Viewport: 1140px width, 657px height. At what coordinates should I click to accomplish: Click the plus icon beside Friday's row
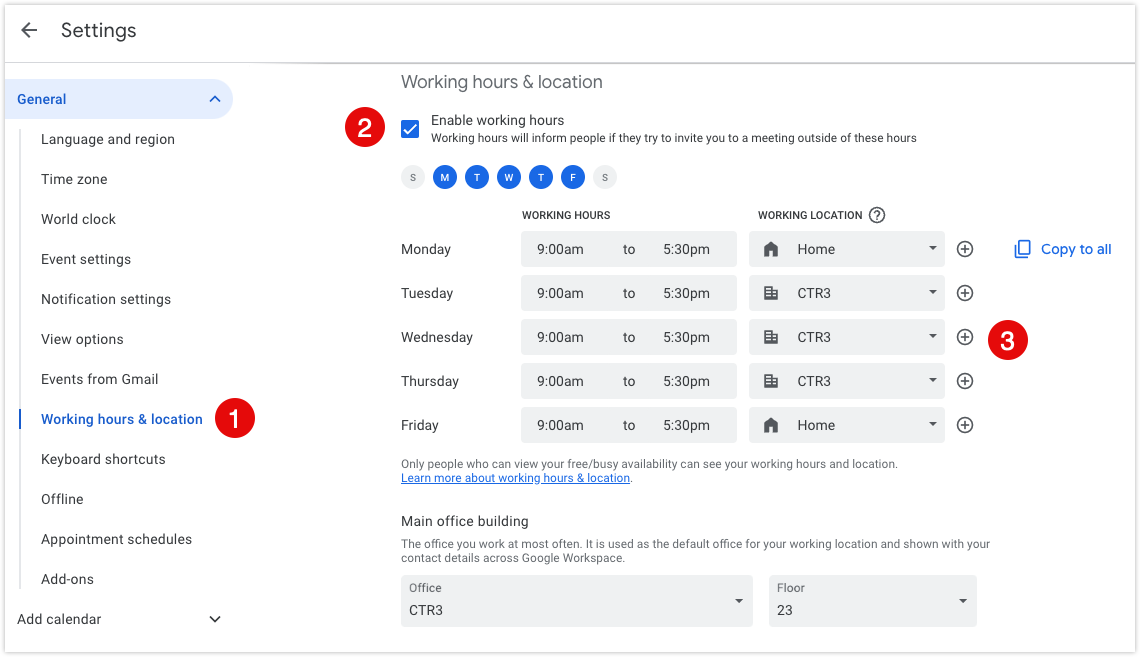(x=964, y=425)
